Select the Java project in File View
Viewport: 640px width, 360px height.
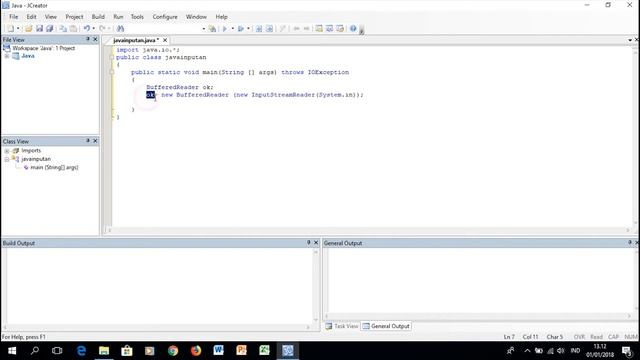click(28, 56)
